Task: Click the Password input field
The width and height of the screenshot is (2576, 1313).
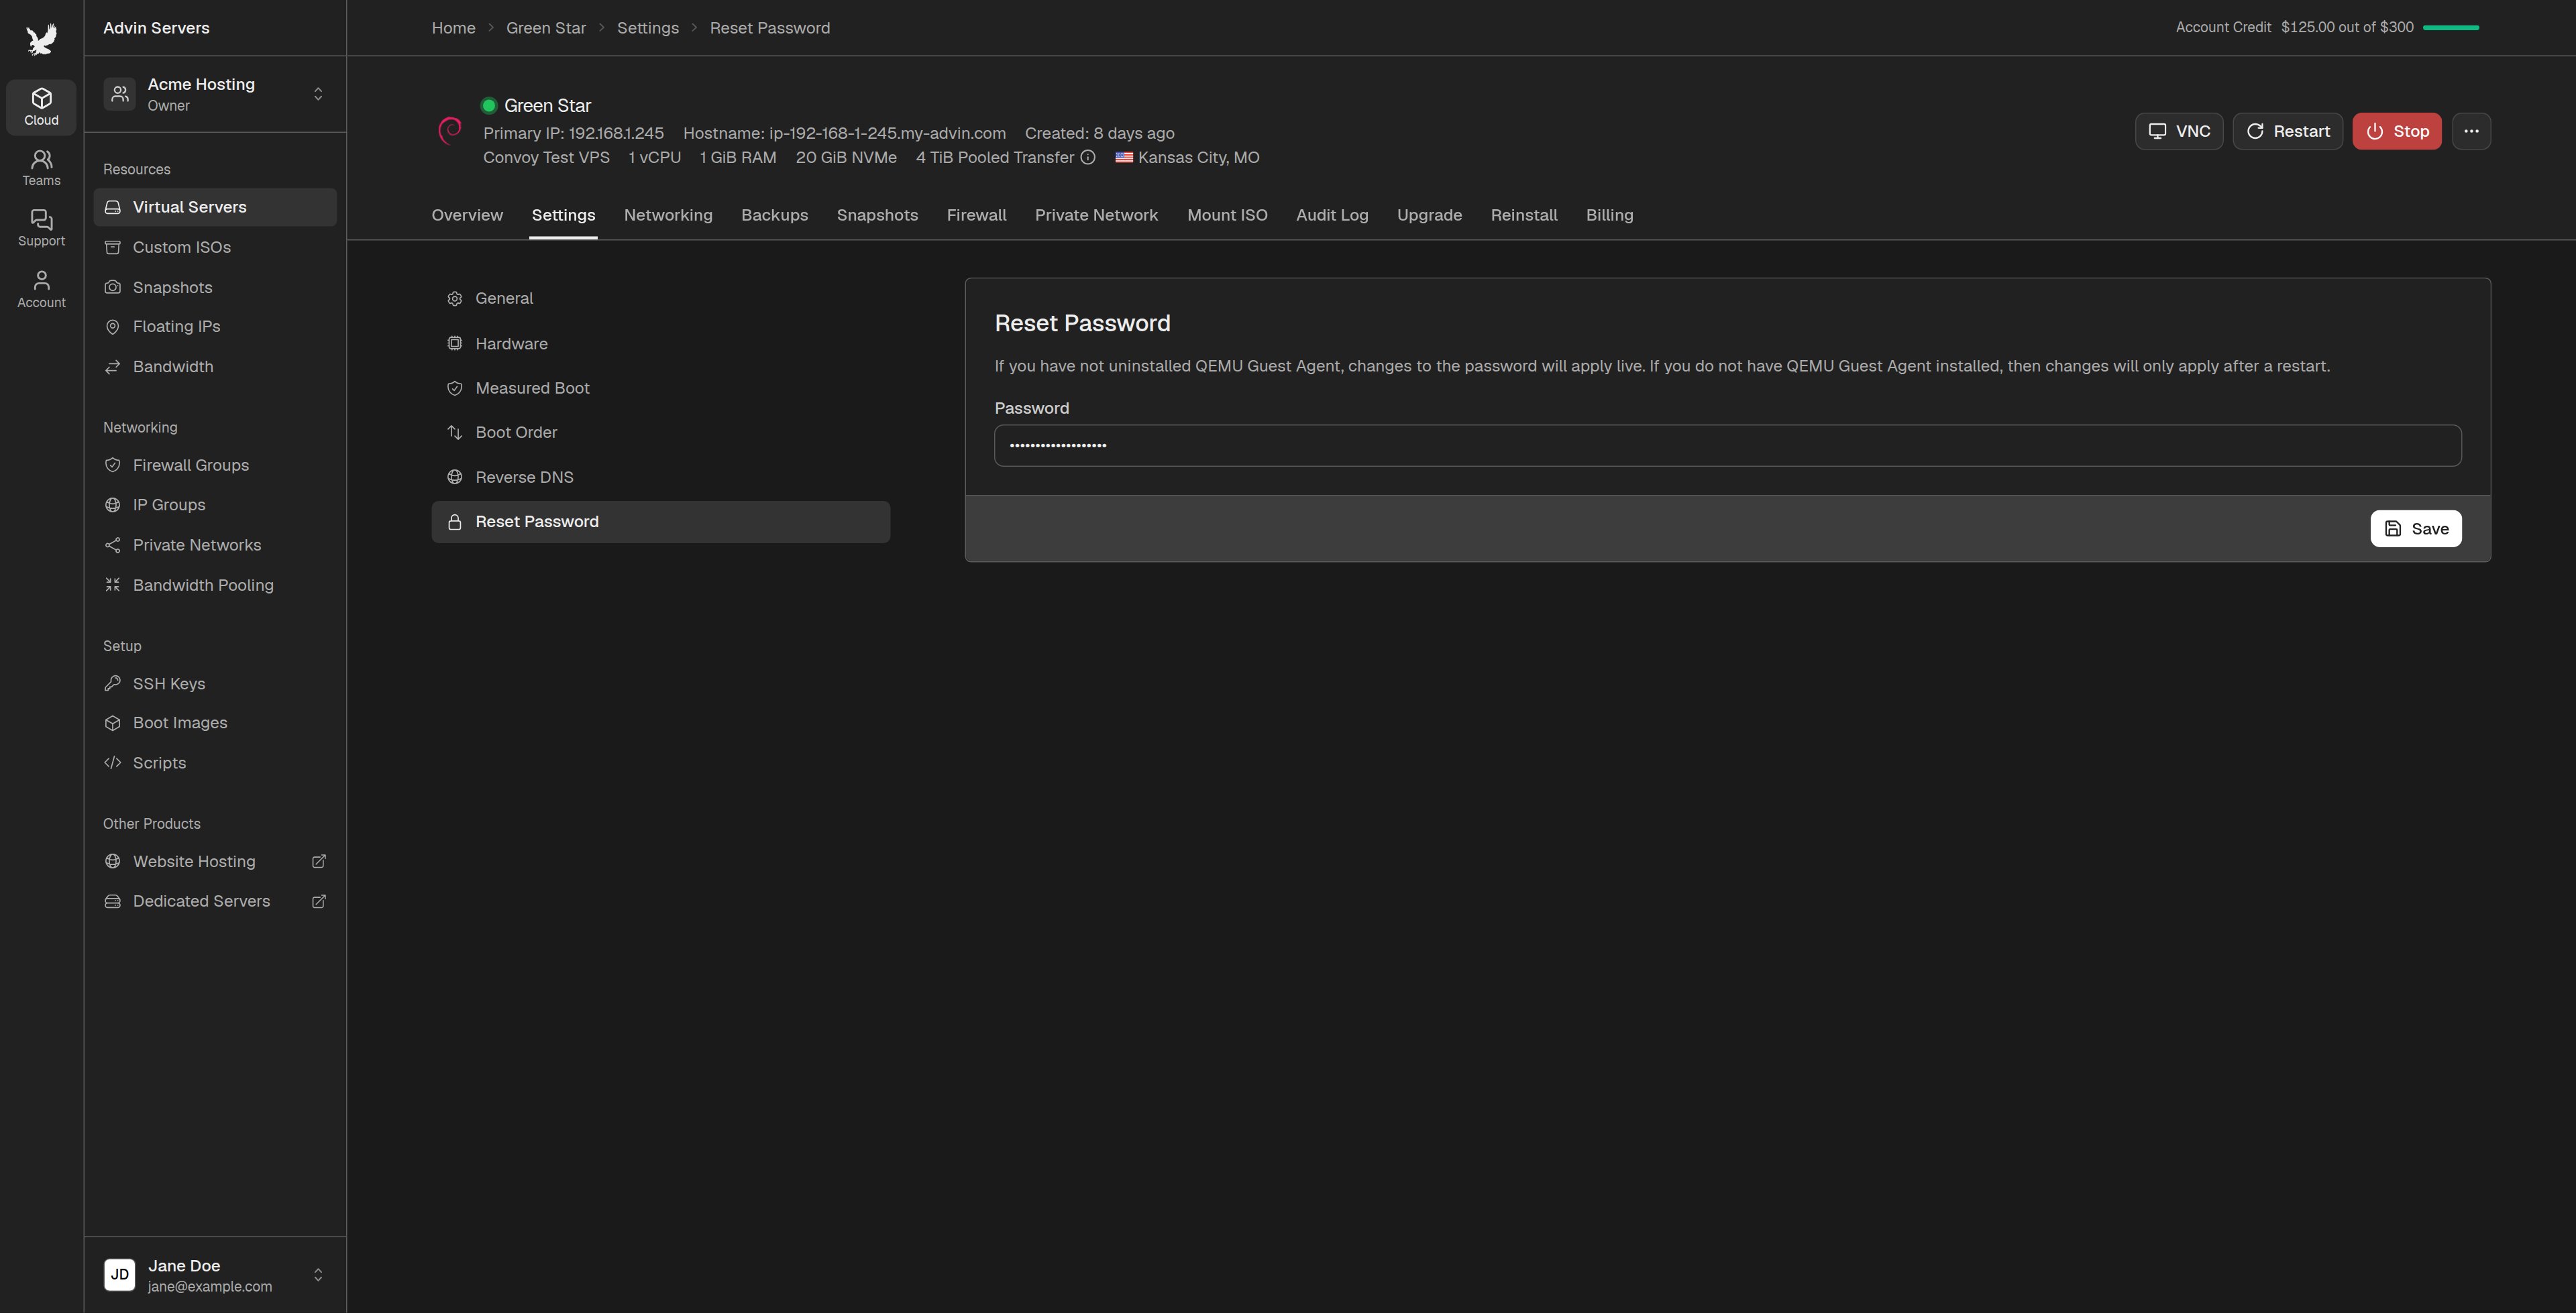Action: (x=1727, y=445)
